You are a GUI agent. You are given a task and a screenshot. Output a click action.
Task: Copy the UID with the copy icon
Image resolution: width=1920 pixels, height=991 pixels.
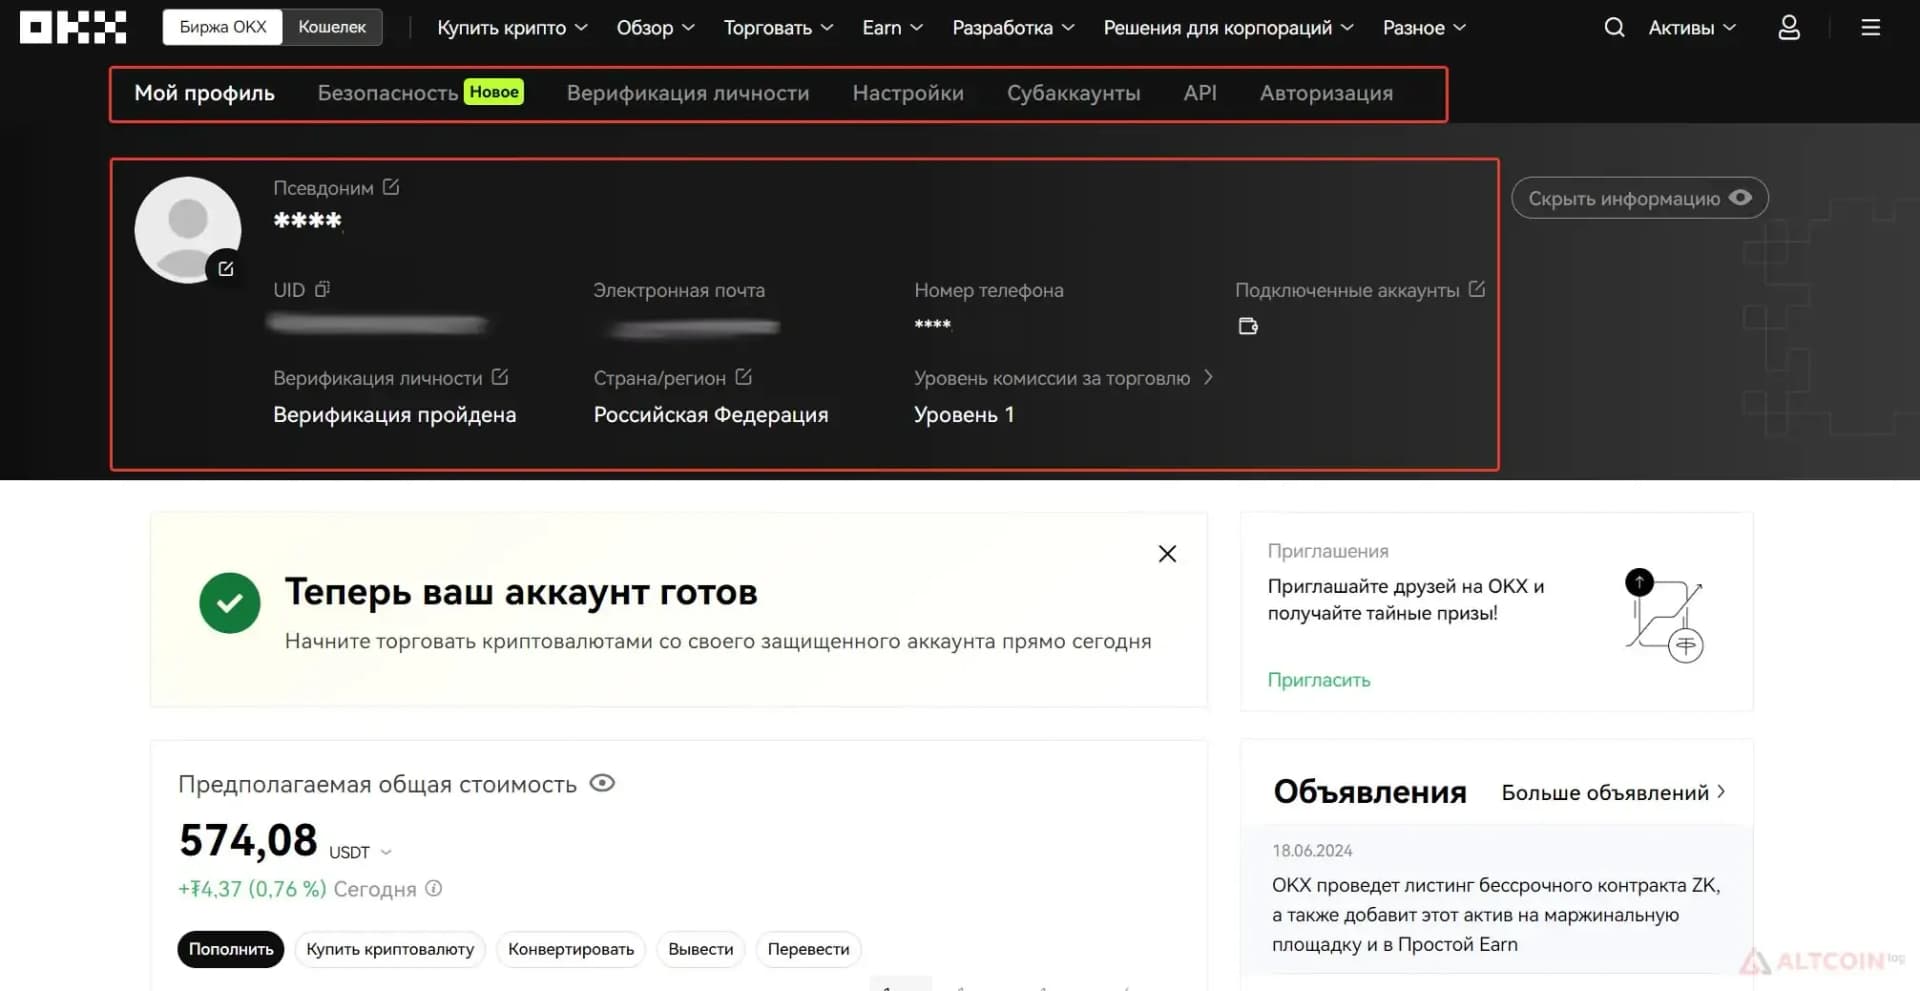[322, 289]
